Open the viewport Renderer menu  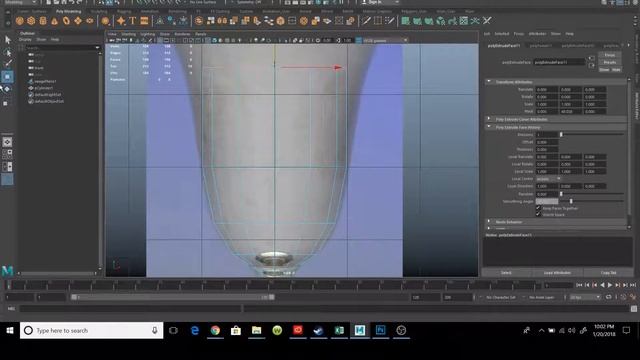pos(182,34)
